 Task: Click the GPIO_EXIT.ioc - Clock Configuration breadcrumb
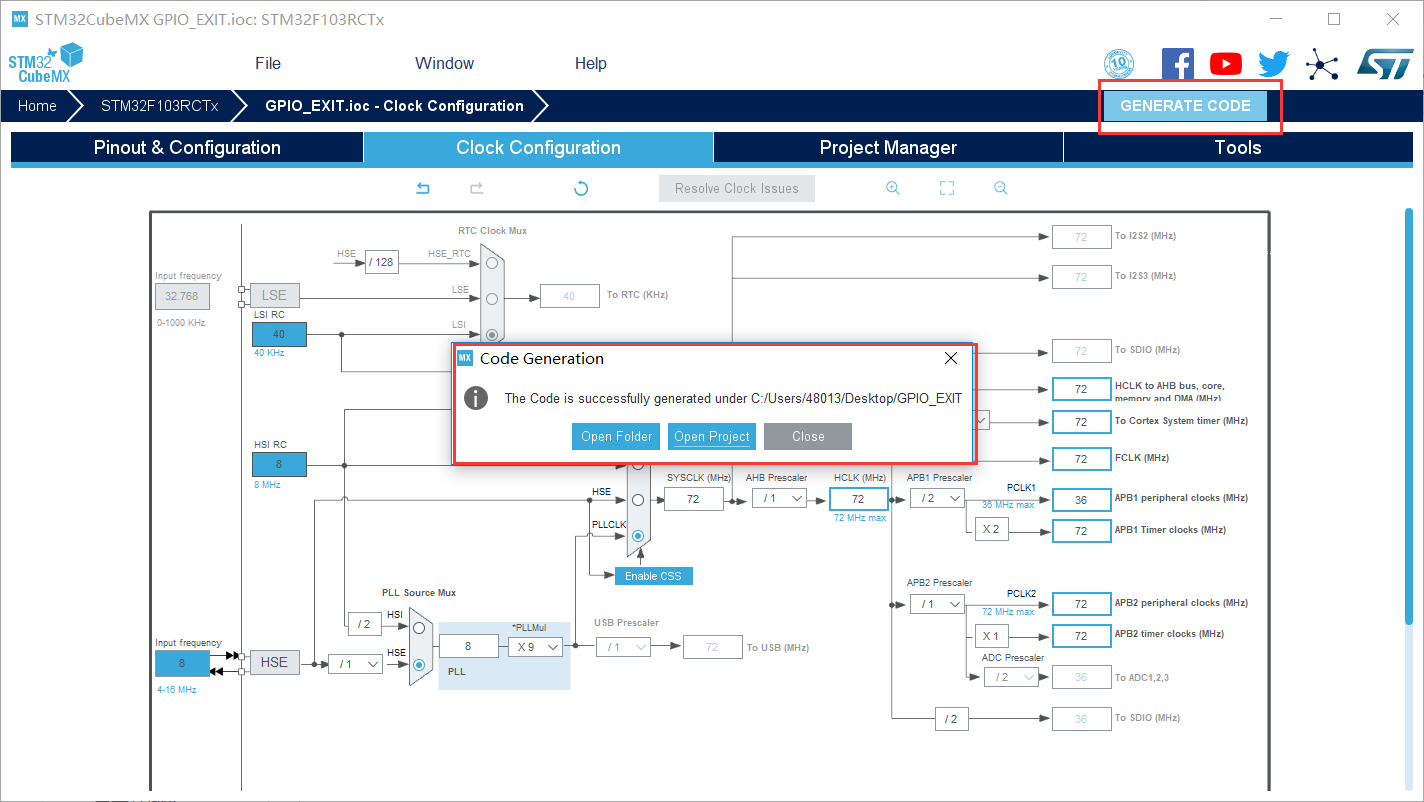coord(394,106)
